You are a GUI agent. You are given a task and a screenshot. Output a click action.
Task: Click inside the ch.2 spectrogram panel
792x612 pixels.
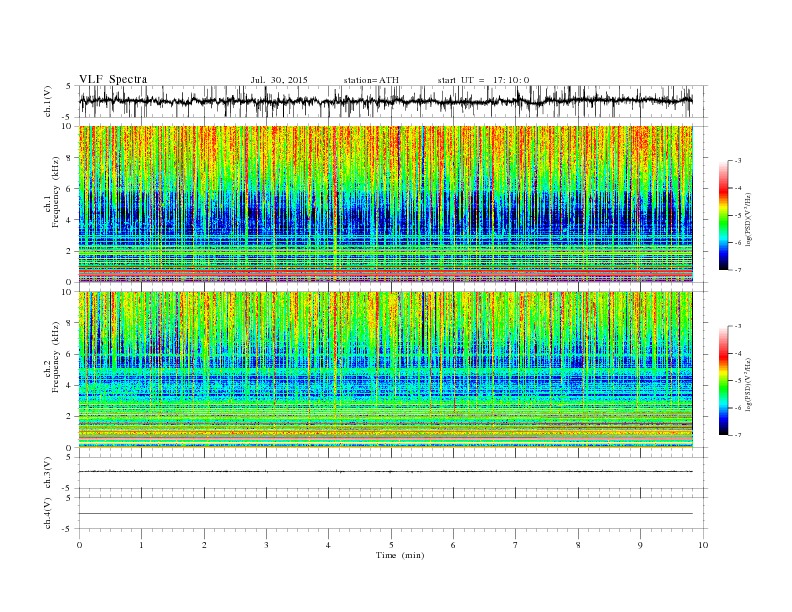coord(386,369)
